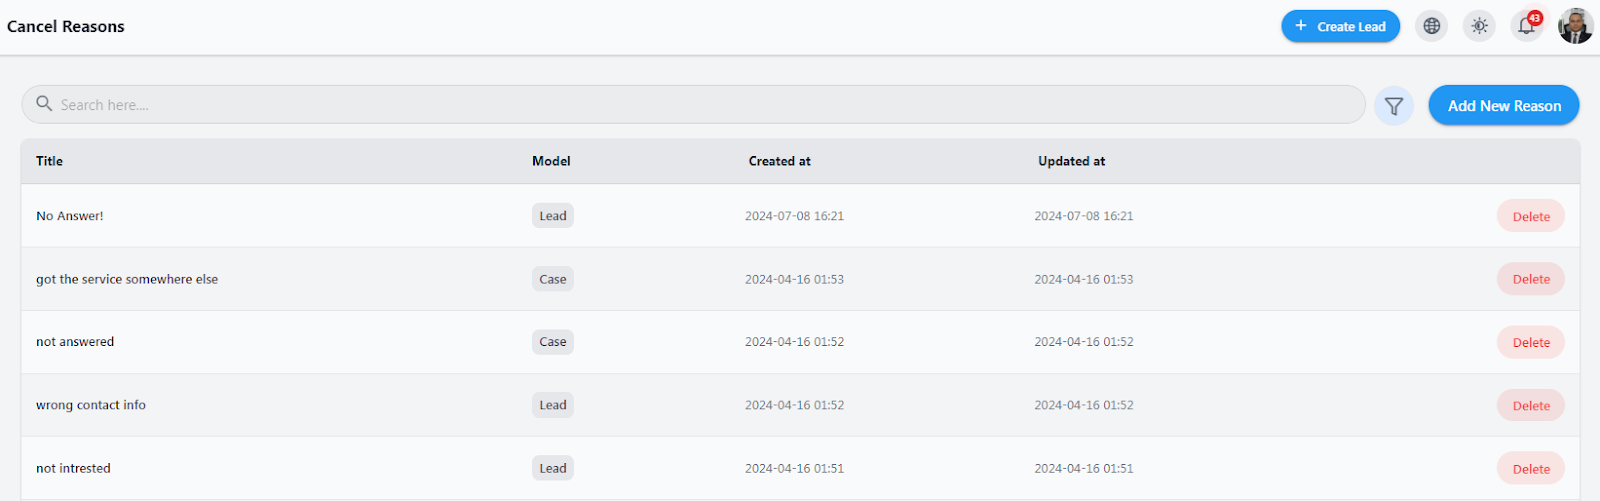Delete the wrong contact info reason

[x=1531, y=405]
